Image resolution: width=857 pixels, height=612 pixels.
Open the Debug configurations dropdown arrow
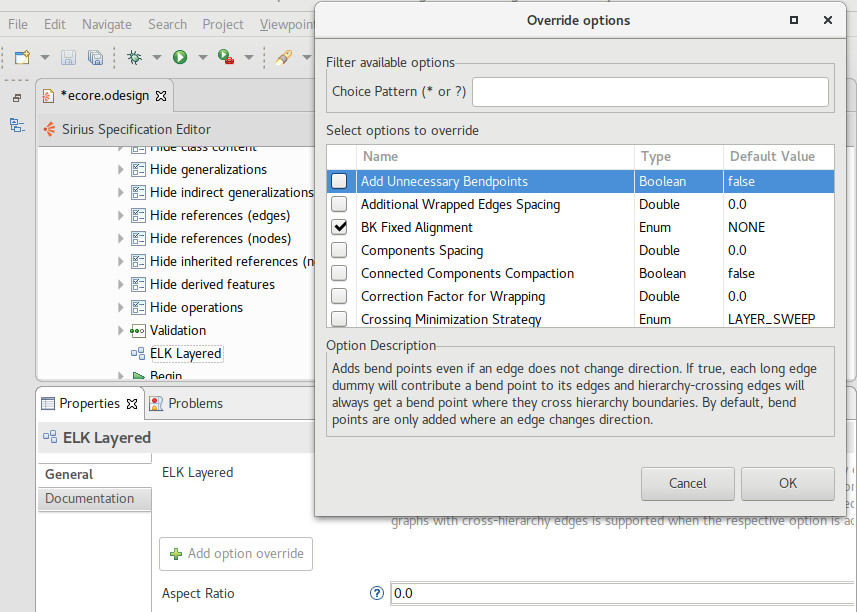(157, 57)
